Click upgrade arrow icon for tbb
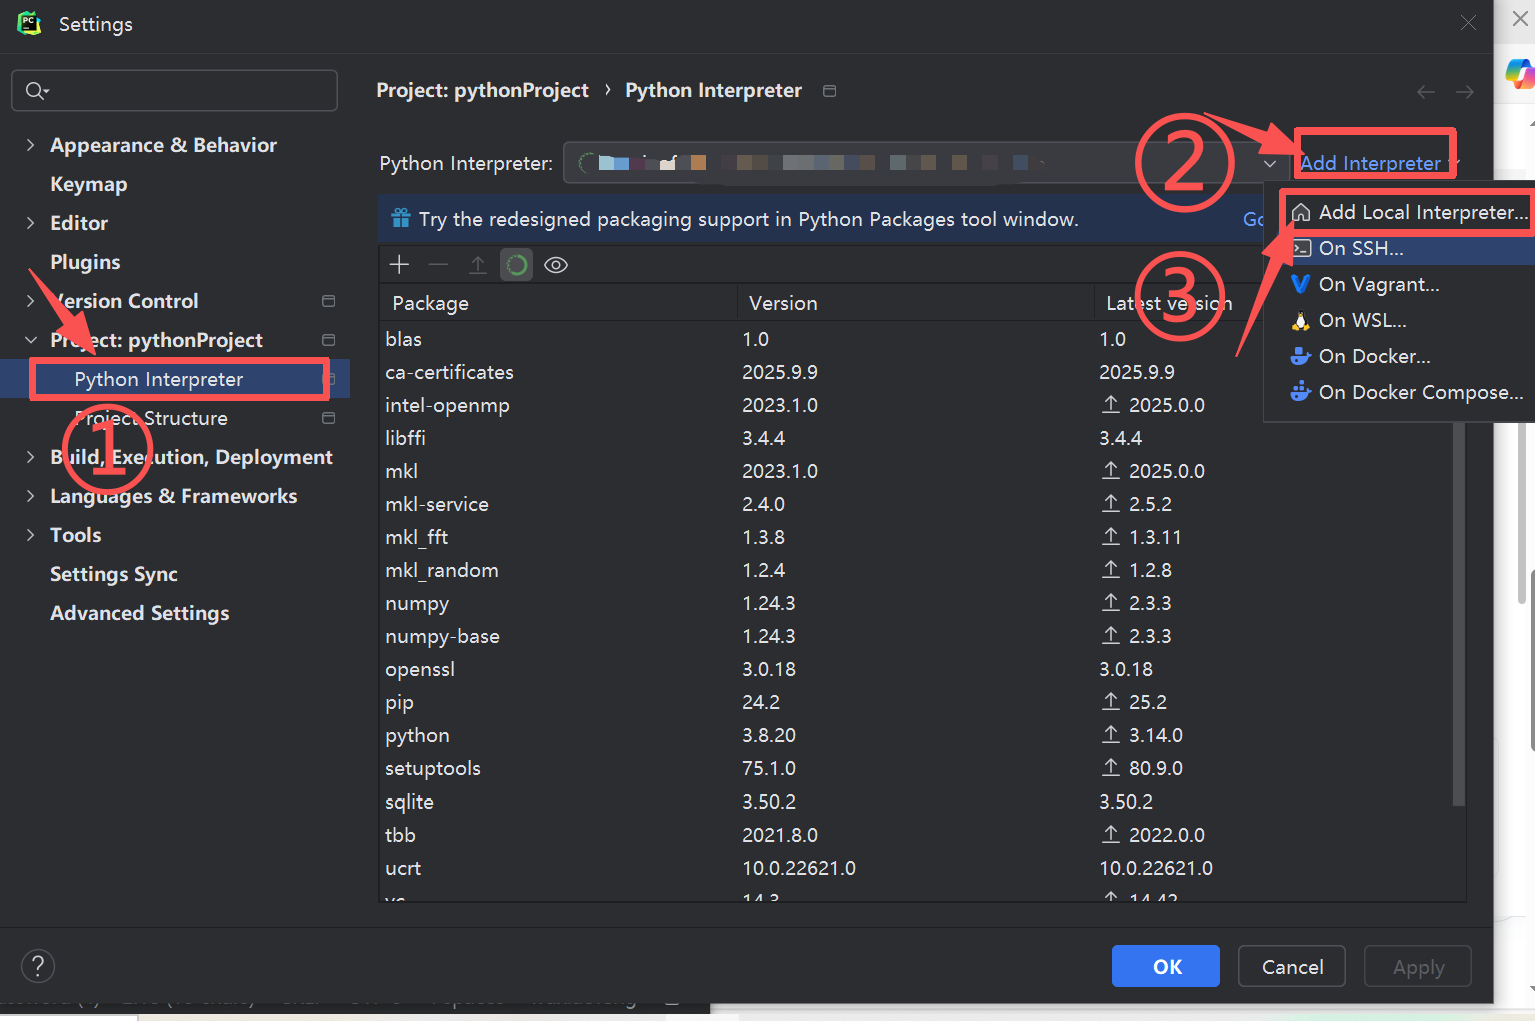This screenshot has width=1535, height=1021. click(x=1111, y=833)
